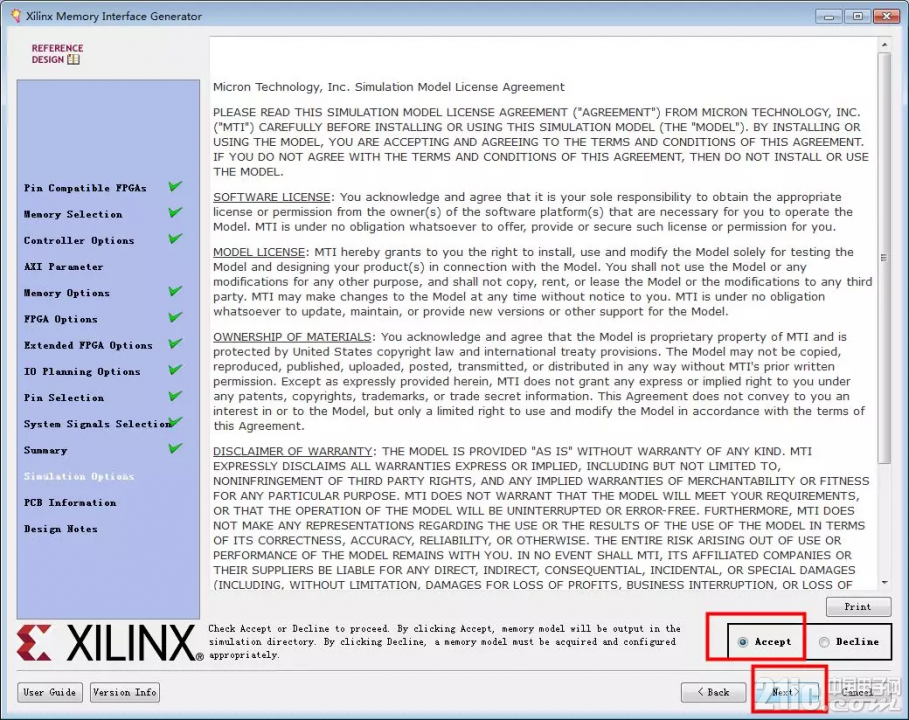Go to the FPGA Options step
The height and width of the screenshot is (720, 909).
pos(61,319)
